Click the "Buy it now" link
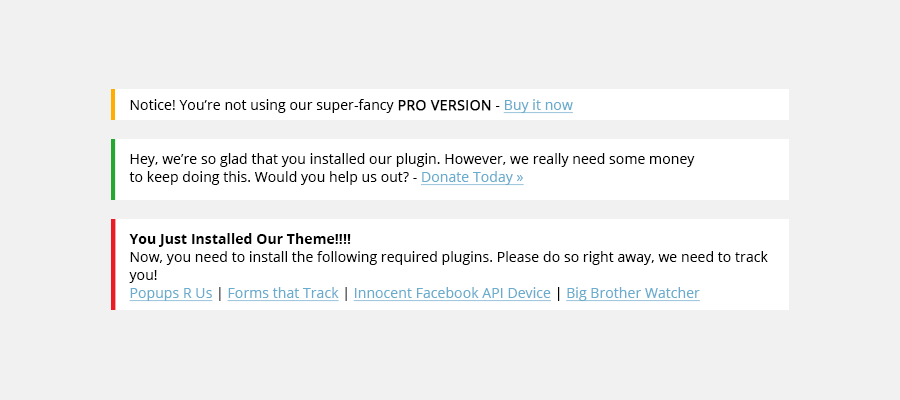This screenshot has width=900, height=400. 538,105
